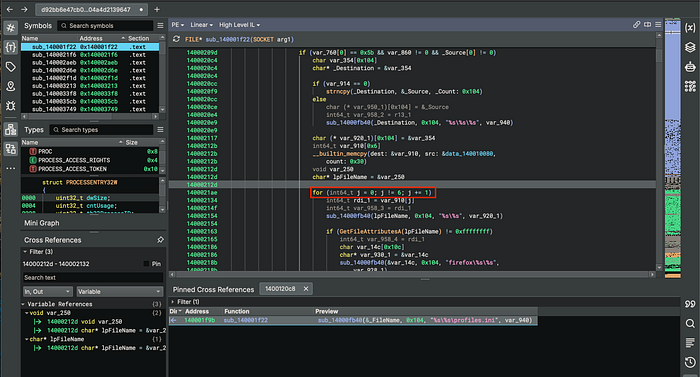Open the Symbols sidebar hash icon
This screenshot has width=700, height=377.
[x=11, y=28]
